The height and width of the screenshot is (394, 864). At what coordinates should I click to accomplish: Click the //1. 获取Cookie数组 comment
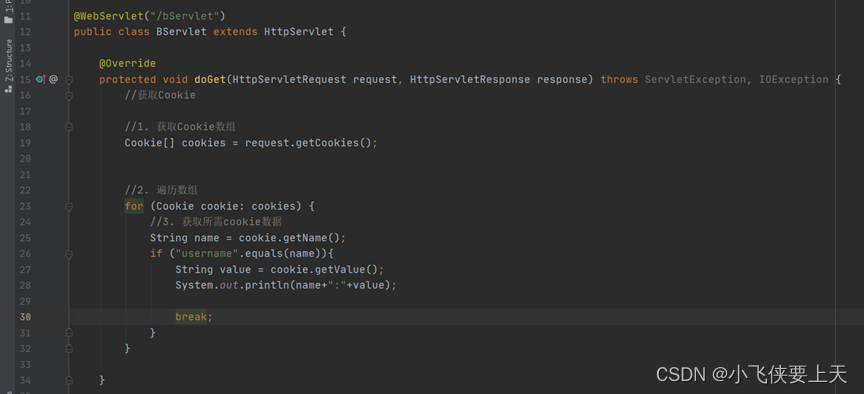click(x=180, y=127)
